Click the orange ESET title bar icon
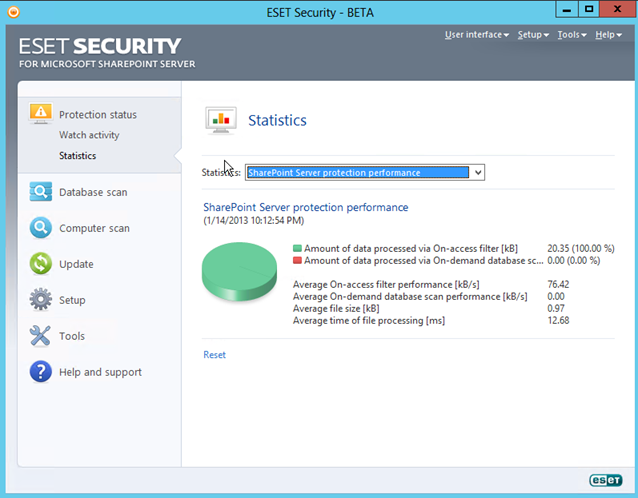Screen dimensions: 638x498 13,12
